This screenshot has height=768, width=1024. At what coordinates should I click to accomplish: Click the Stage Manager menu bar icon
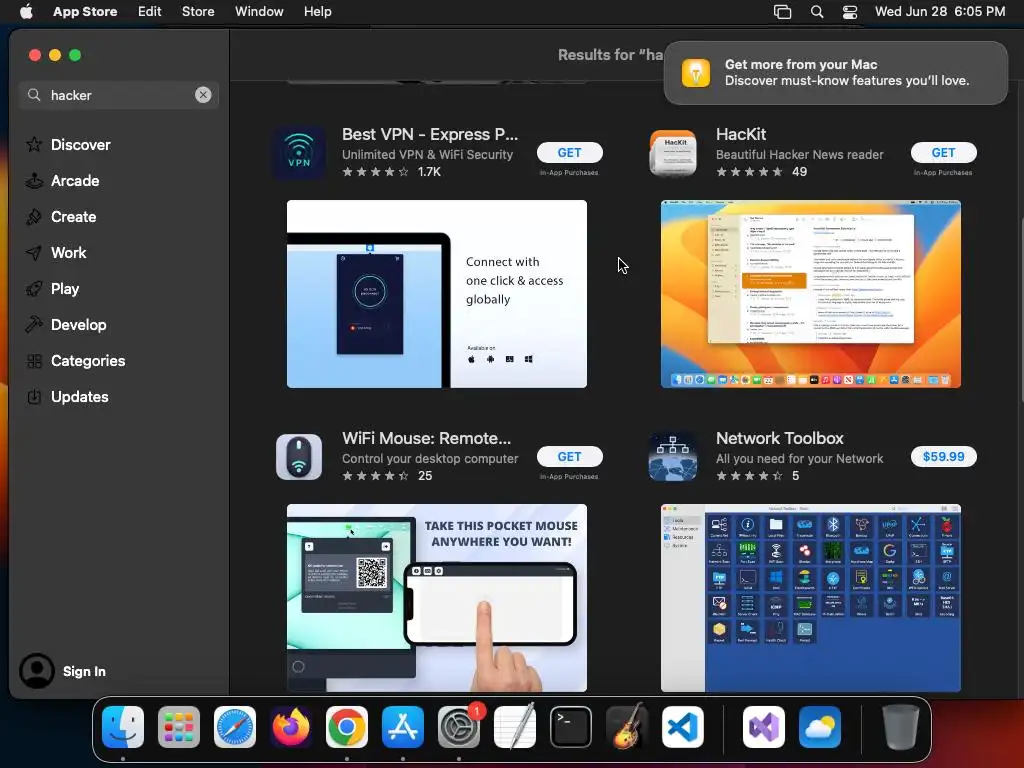[782, 11]
